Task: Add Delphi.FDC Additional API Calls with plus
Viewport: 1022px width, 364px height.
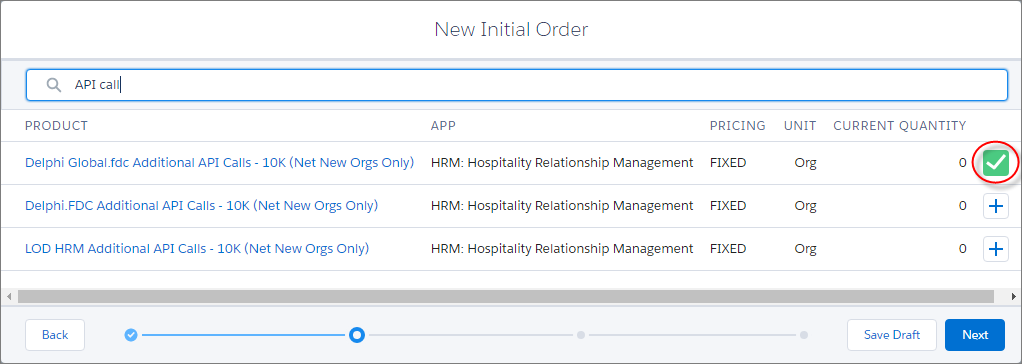Action: point(995,206)
